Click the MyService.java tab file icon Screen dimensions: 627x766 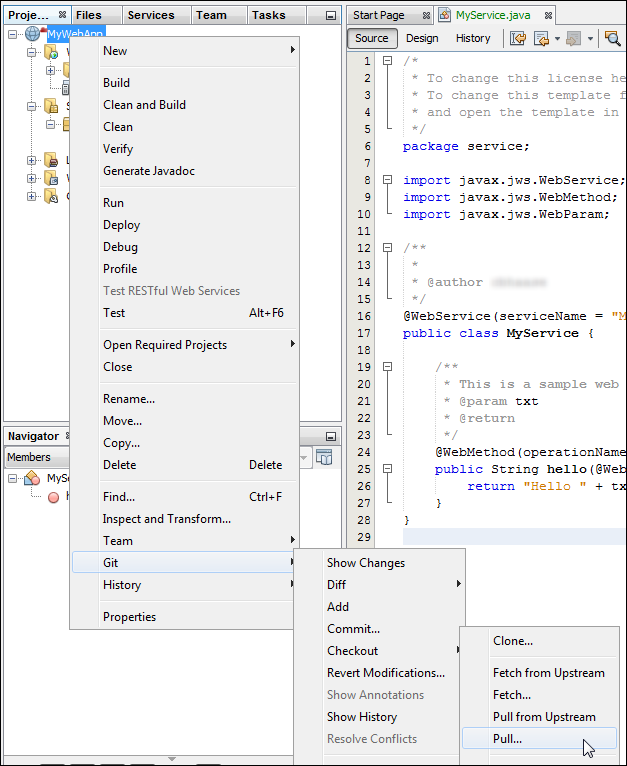click(x=444, y=15)
